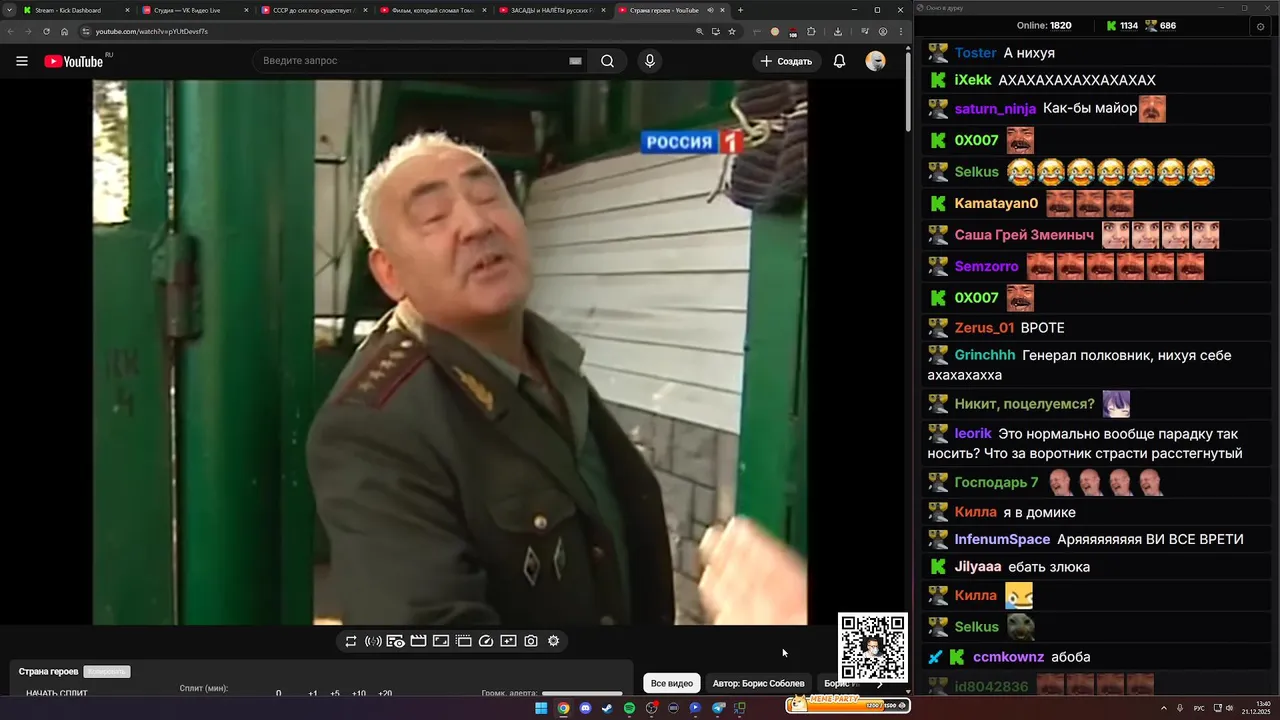Click playback speed gauge icon in player toolbar

tap(486, 641)
